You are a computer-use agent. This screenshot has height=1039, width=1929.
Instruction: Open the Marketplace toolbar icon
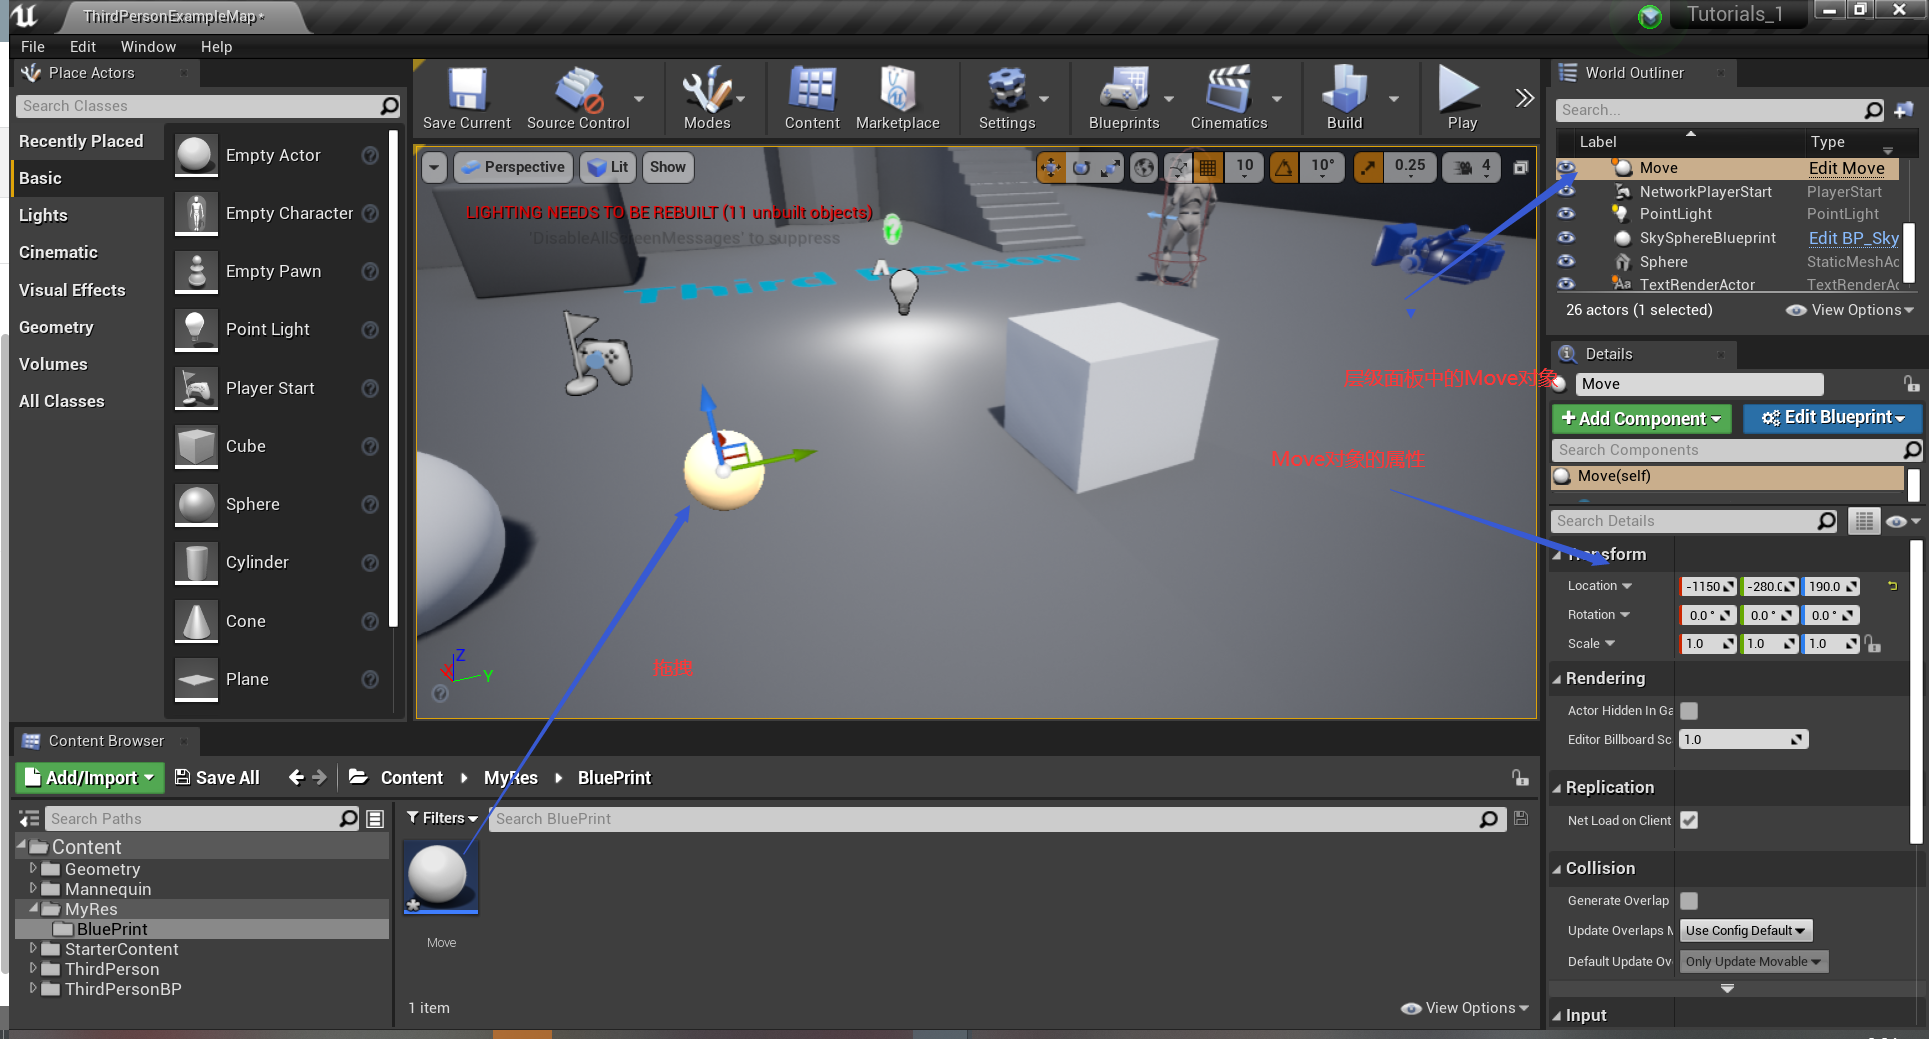click(x=897, y=98)
